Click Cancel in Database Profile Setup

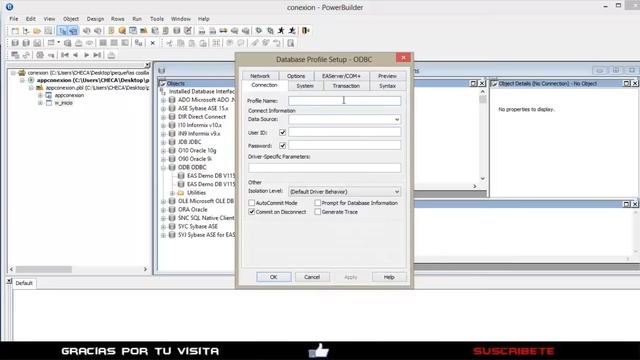pos(312,277)
